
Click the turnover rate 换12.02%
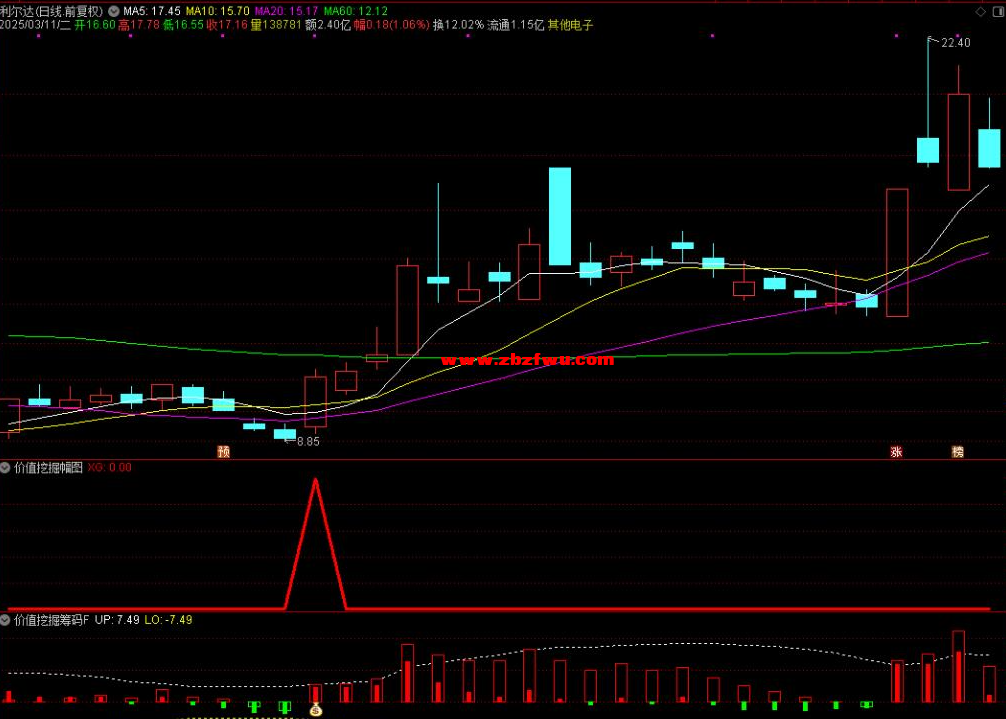[458, 25]
